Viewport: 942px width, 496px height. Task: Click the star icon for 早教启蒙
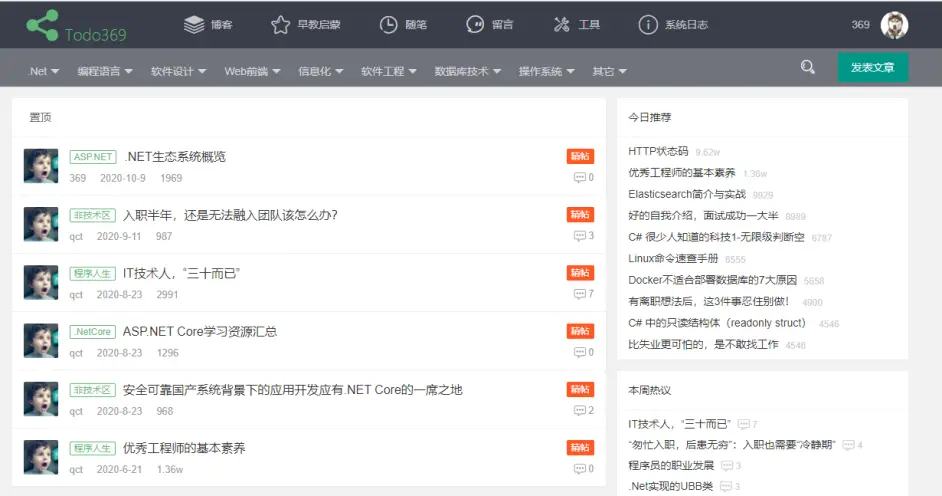click(x=280, y=25)
